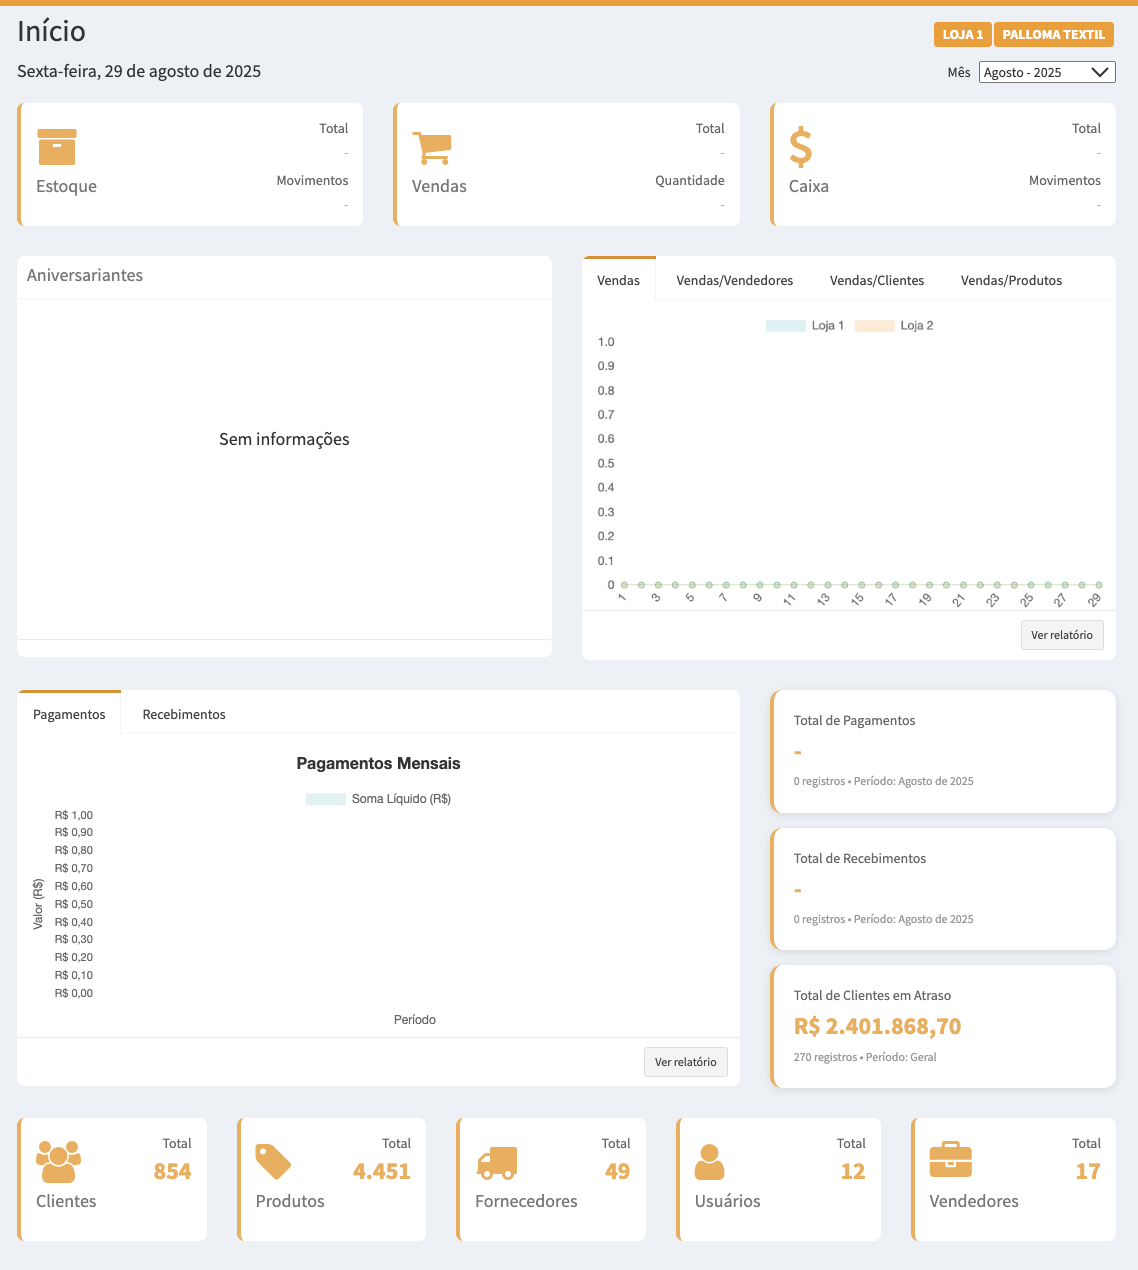This screenshot has height=1270, width=1138.
Task: Click the Estoque box icon
Action: point(56,147)
